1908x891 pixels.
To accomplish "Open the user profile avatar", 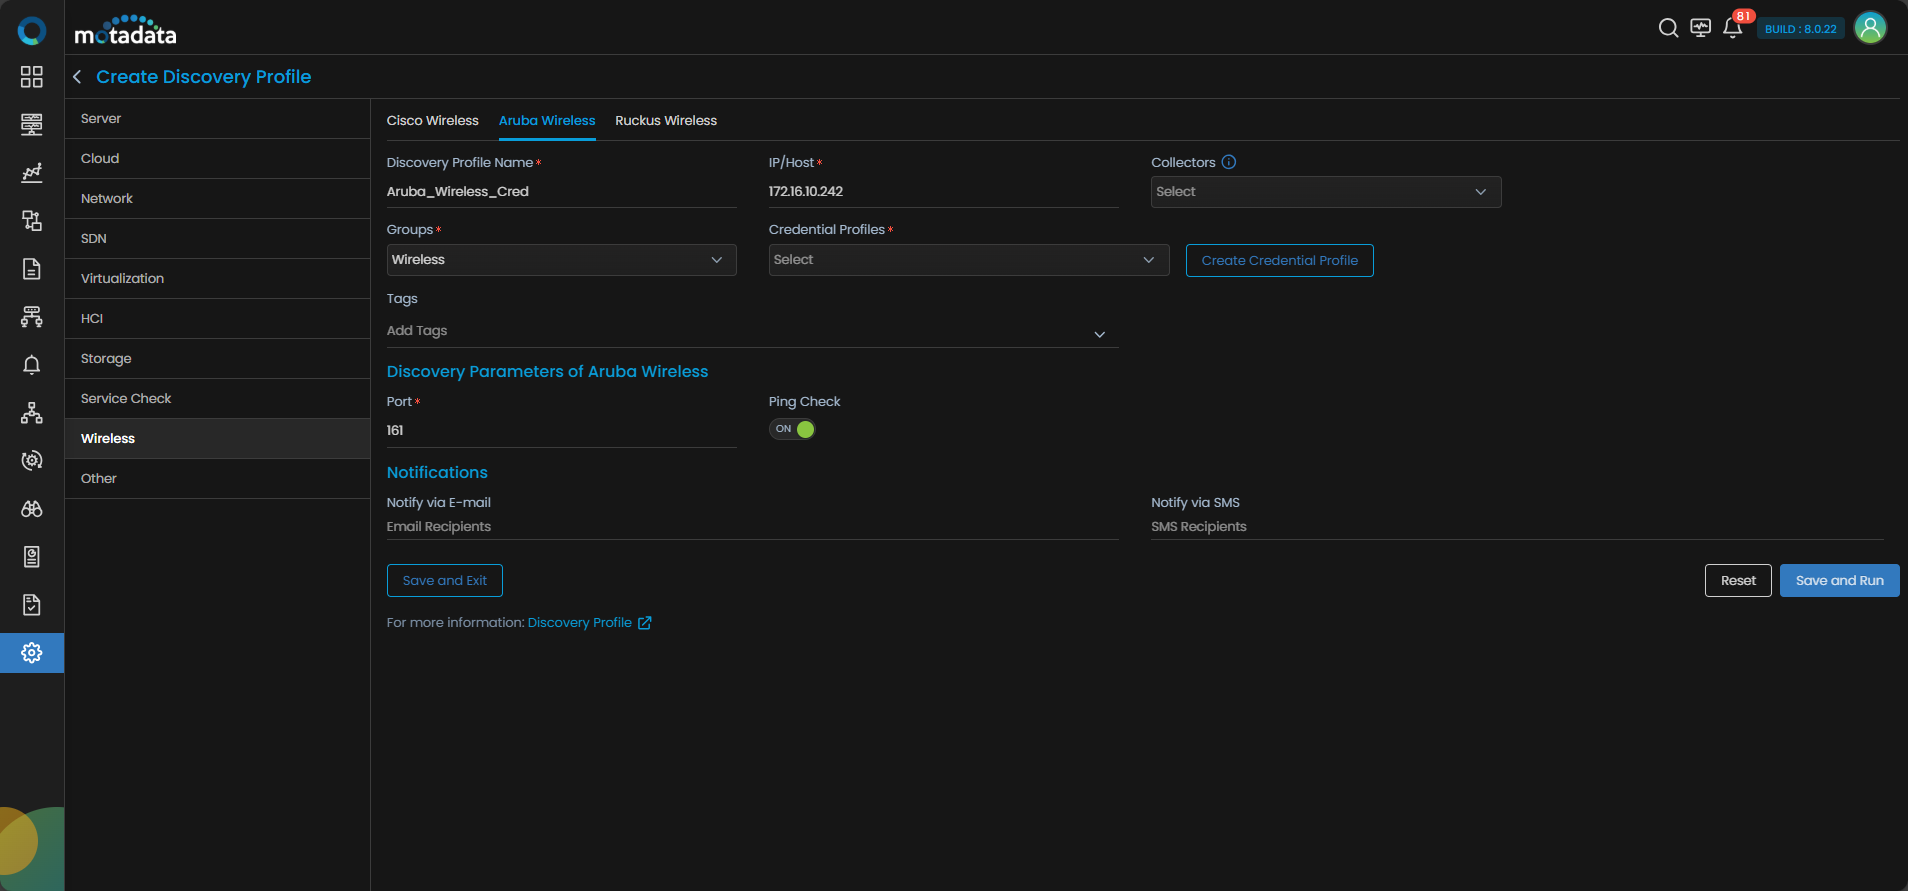I will pos(1870,28).
